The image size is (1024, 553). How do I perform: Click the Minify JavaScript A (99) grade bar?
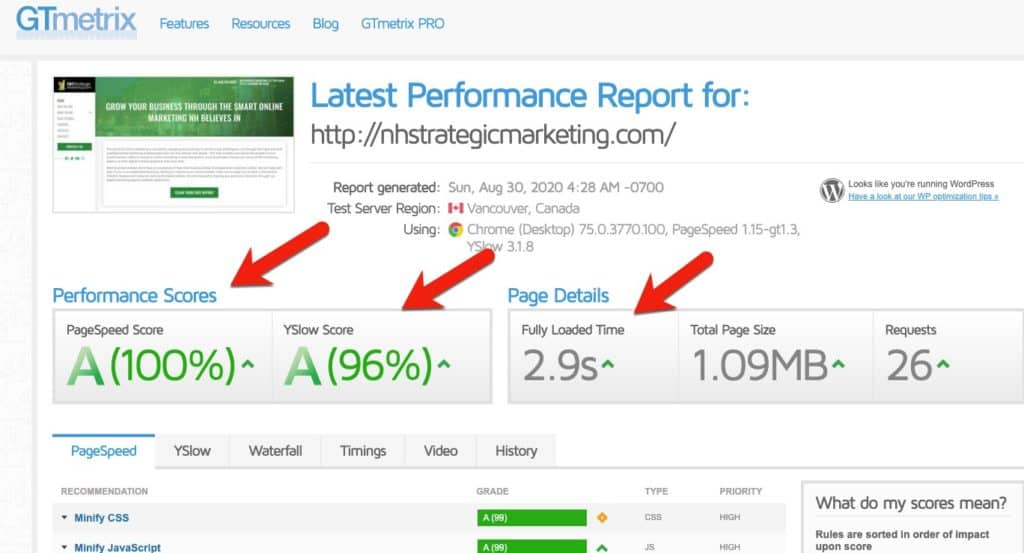tap(532, 546)
